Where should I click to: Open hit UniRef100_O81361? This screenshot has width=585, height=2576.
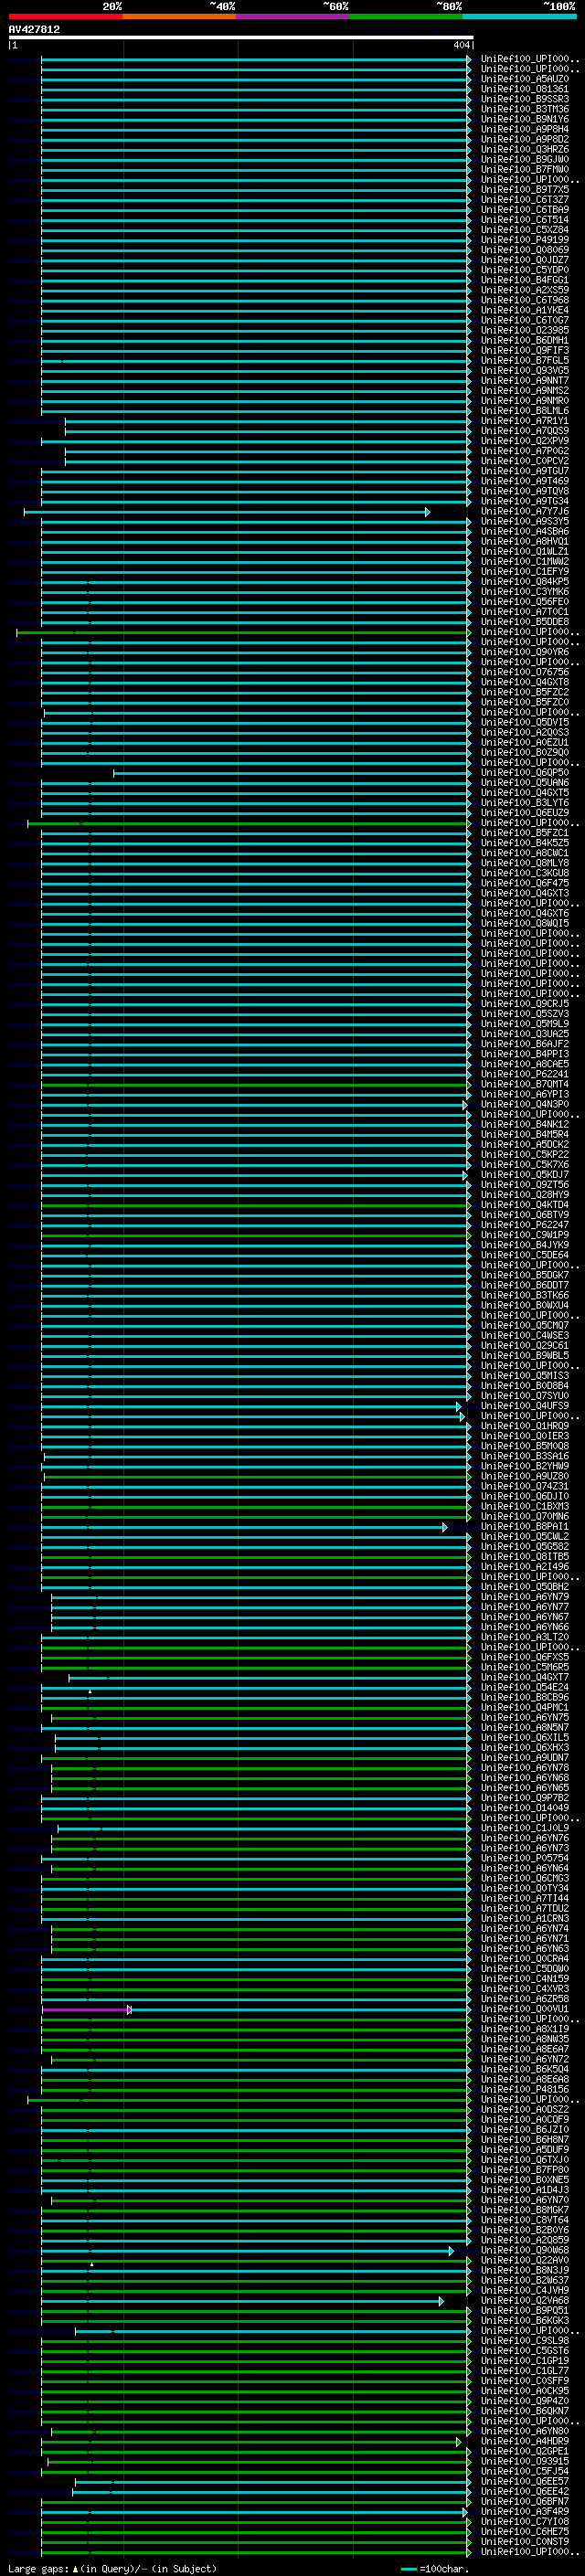click(525, 89)
